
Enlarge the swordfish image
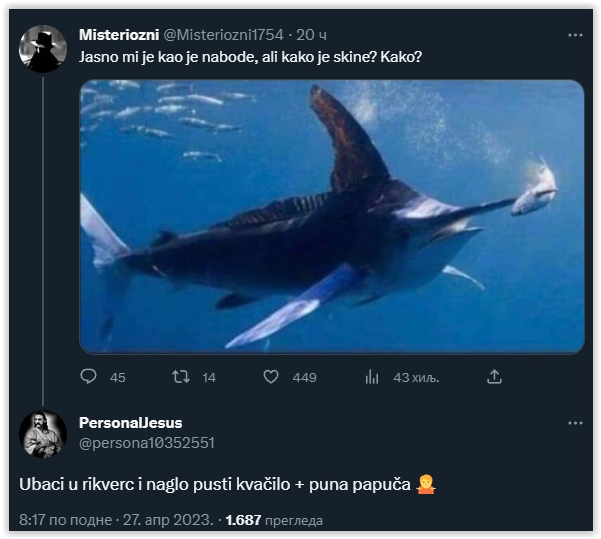coord(331,216)
